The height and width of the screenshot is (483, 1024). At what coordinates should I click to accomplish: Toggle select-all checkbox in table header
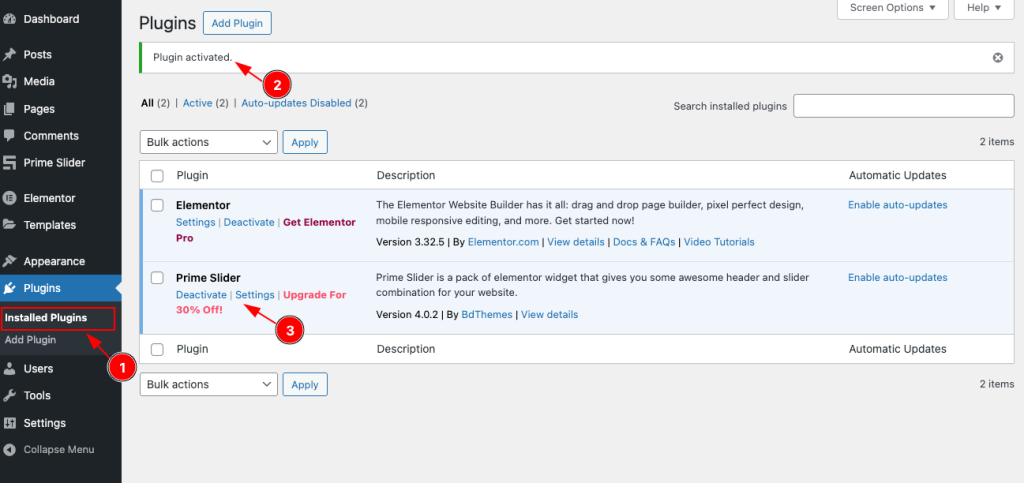157,176
